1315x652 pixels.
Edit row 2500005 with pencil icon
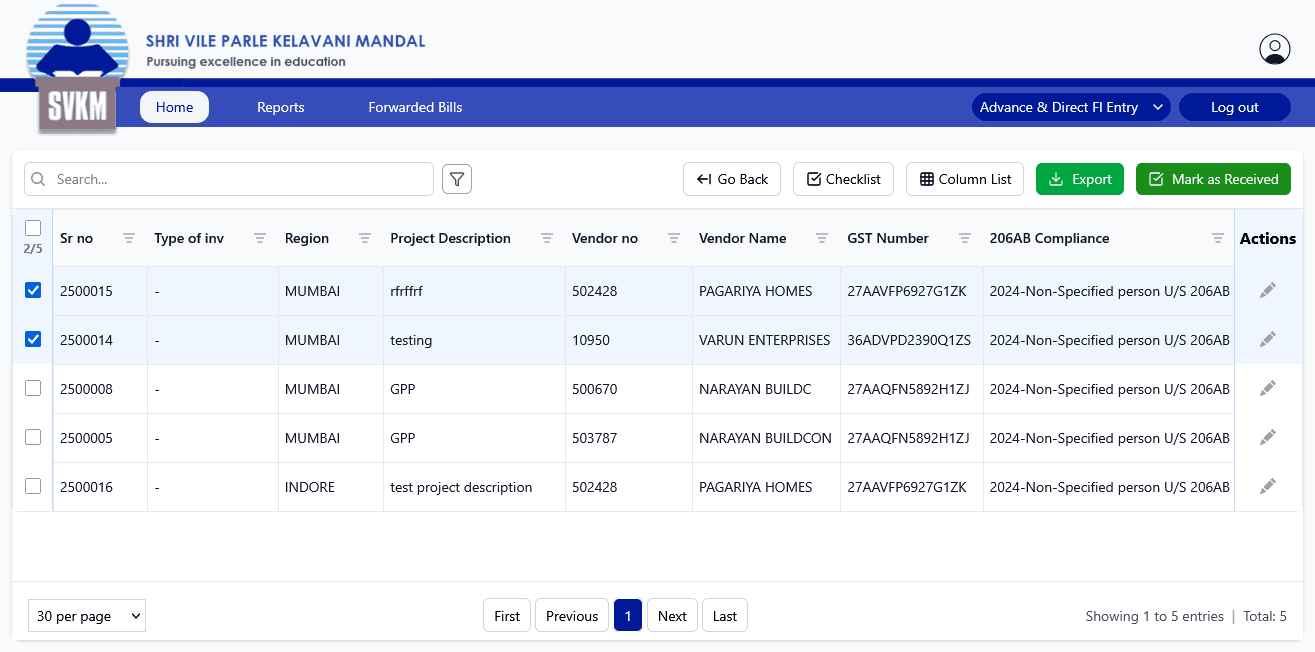(1268, 438)
